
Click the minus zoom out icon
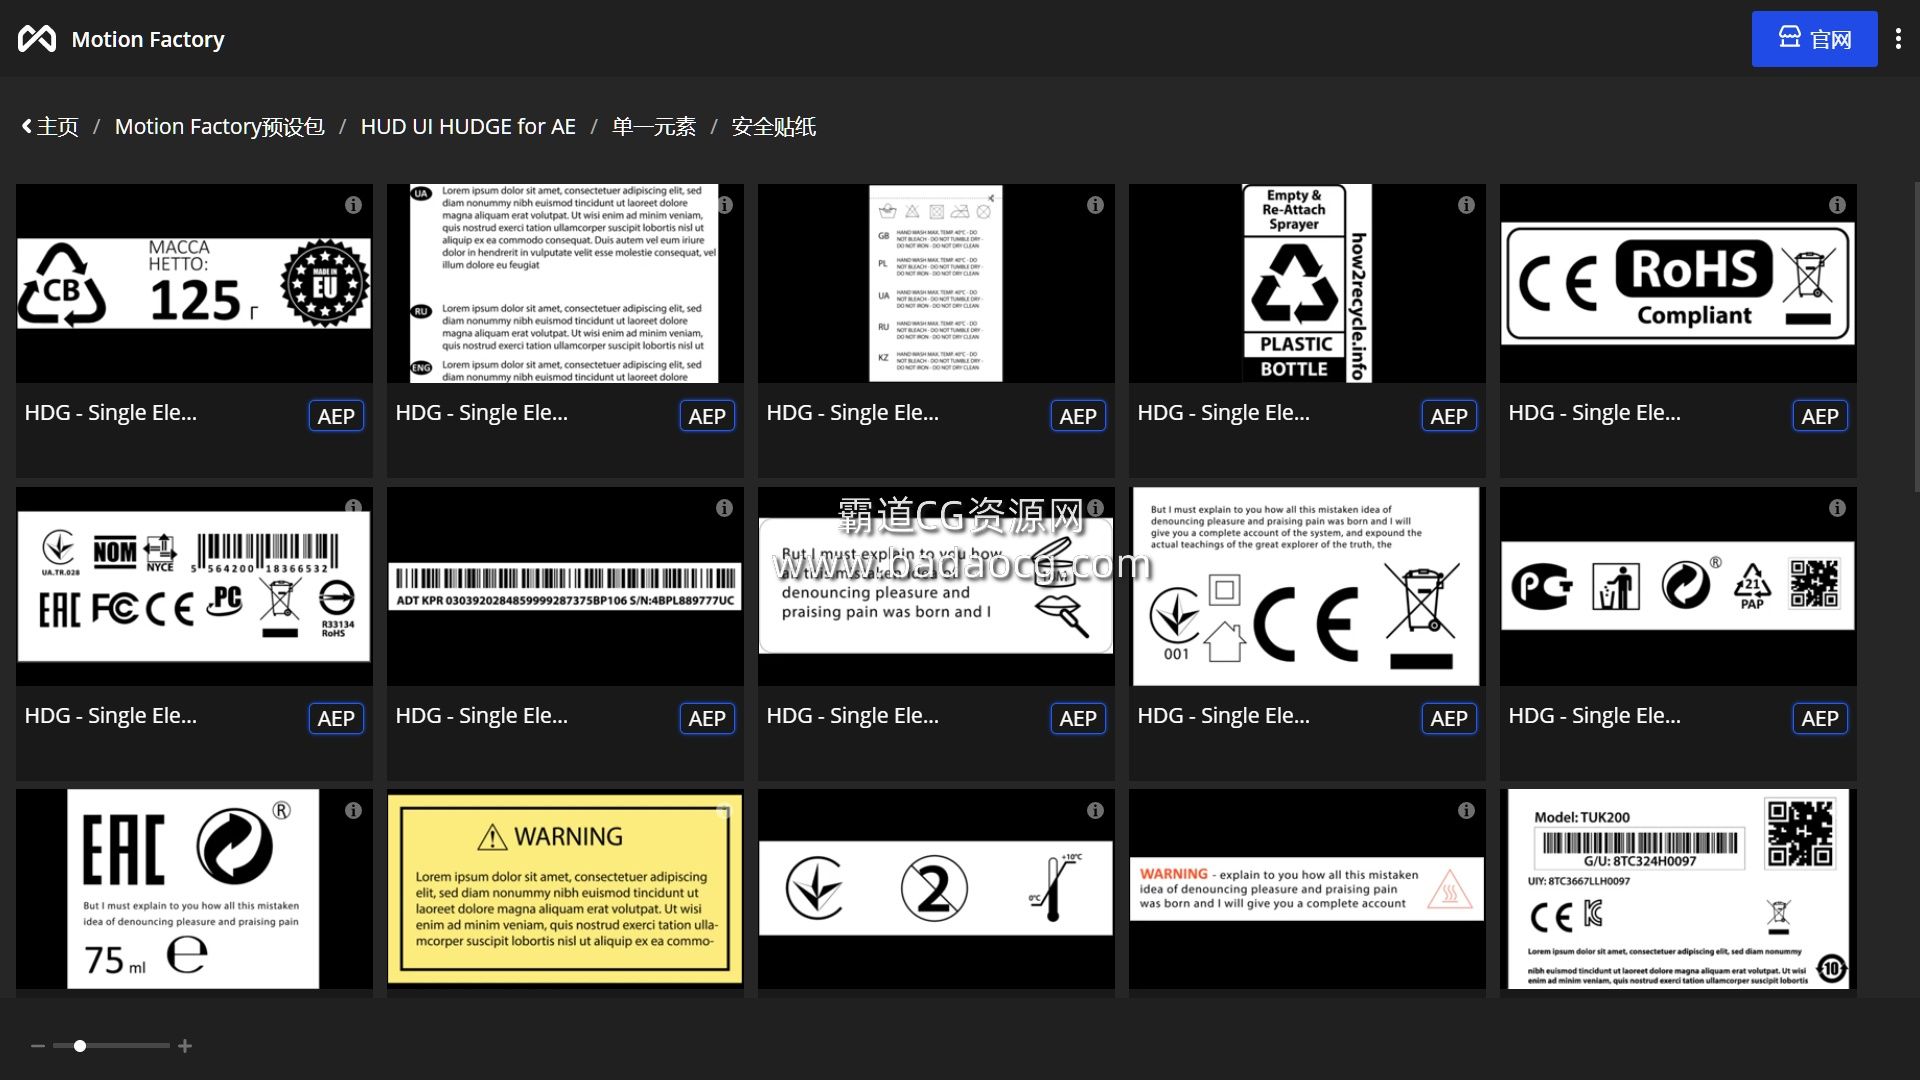click(x=38, y=1046)
